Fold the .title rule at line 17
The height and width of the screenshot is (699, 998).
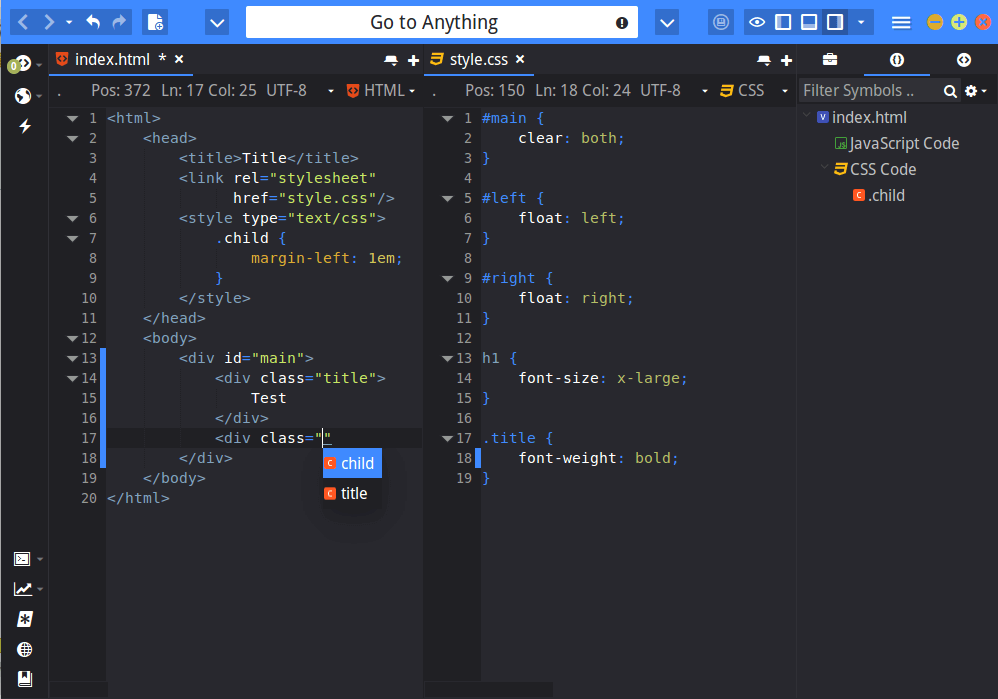click(447, 438)
